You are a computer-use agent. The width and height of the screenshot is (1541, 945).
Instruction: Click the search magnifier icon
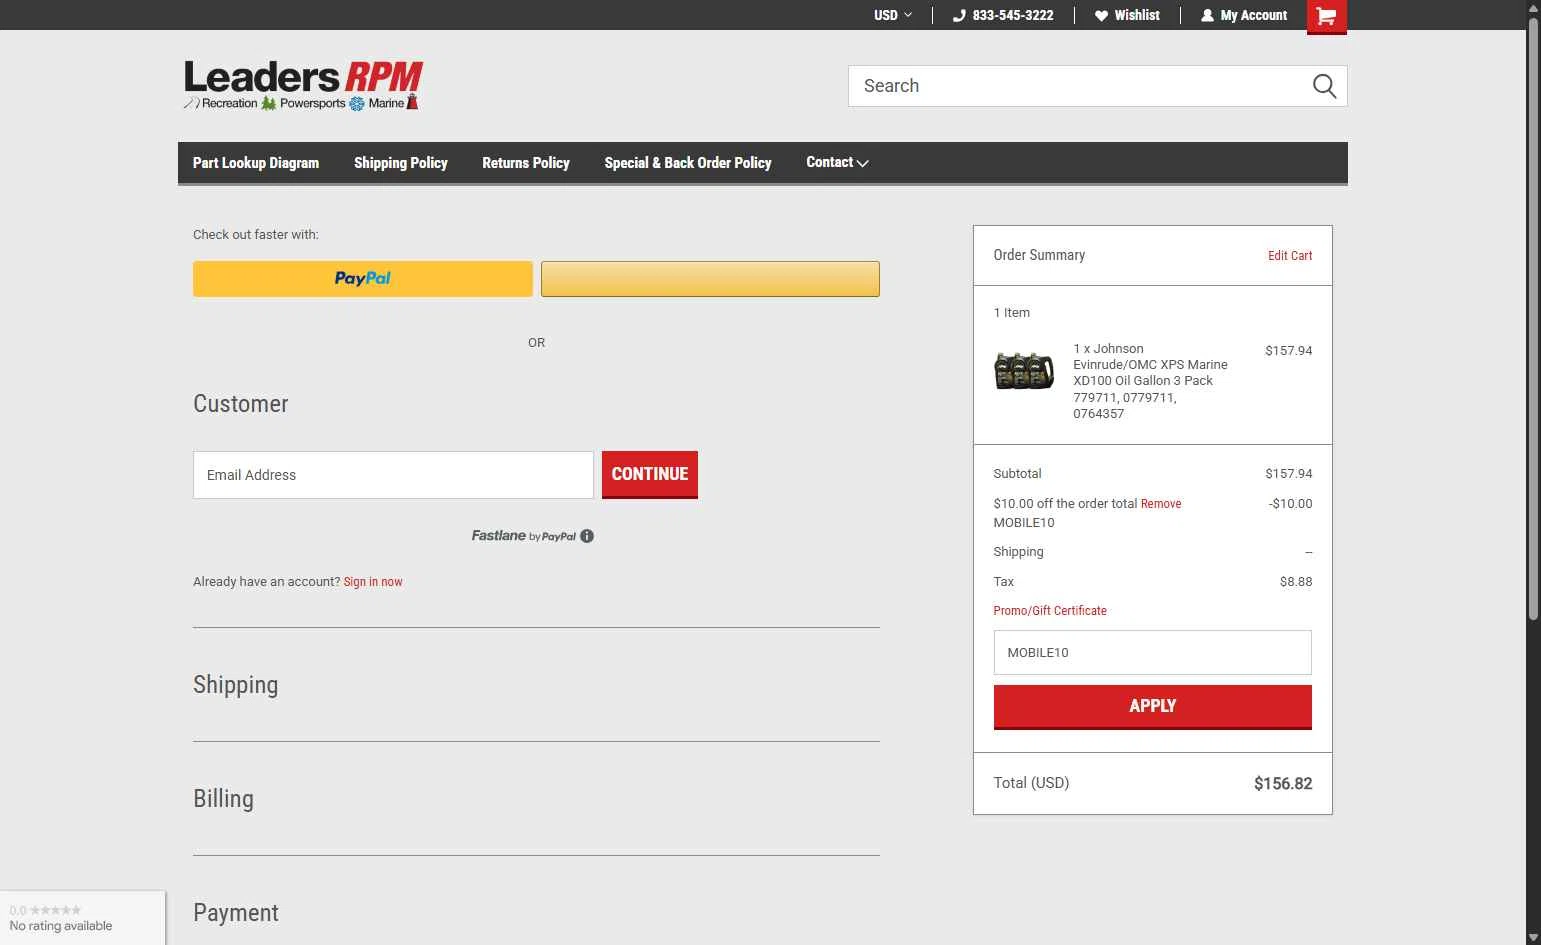tap(1324, 86)
